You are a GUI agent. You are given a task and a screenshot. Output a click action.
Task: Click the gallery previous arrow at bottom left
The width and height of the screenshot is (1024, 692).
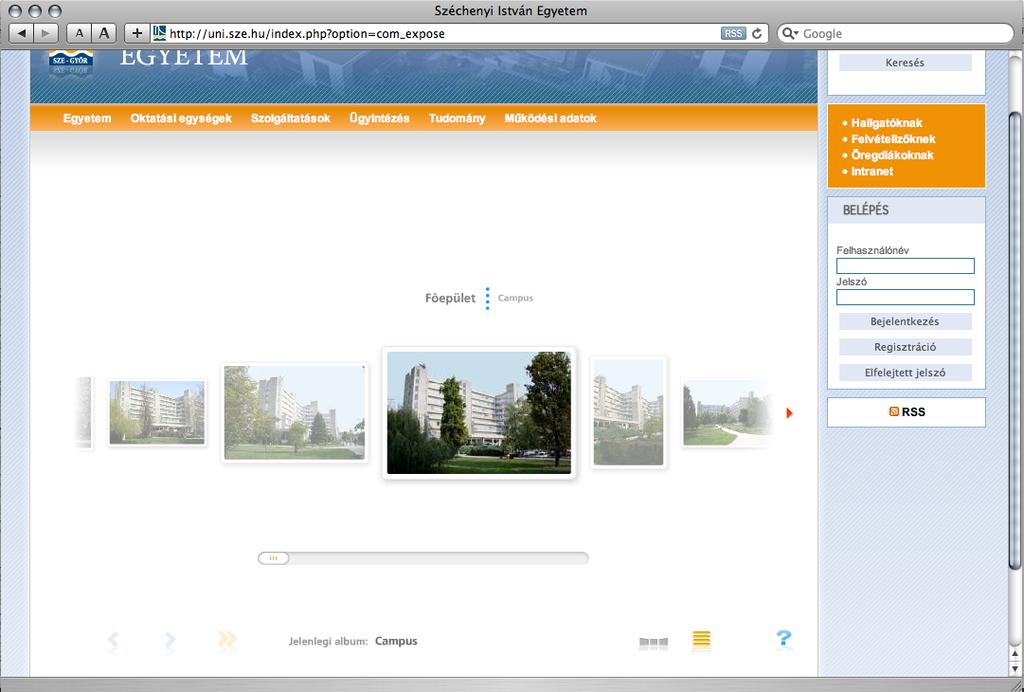113,640
